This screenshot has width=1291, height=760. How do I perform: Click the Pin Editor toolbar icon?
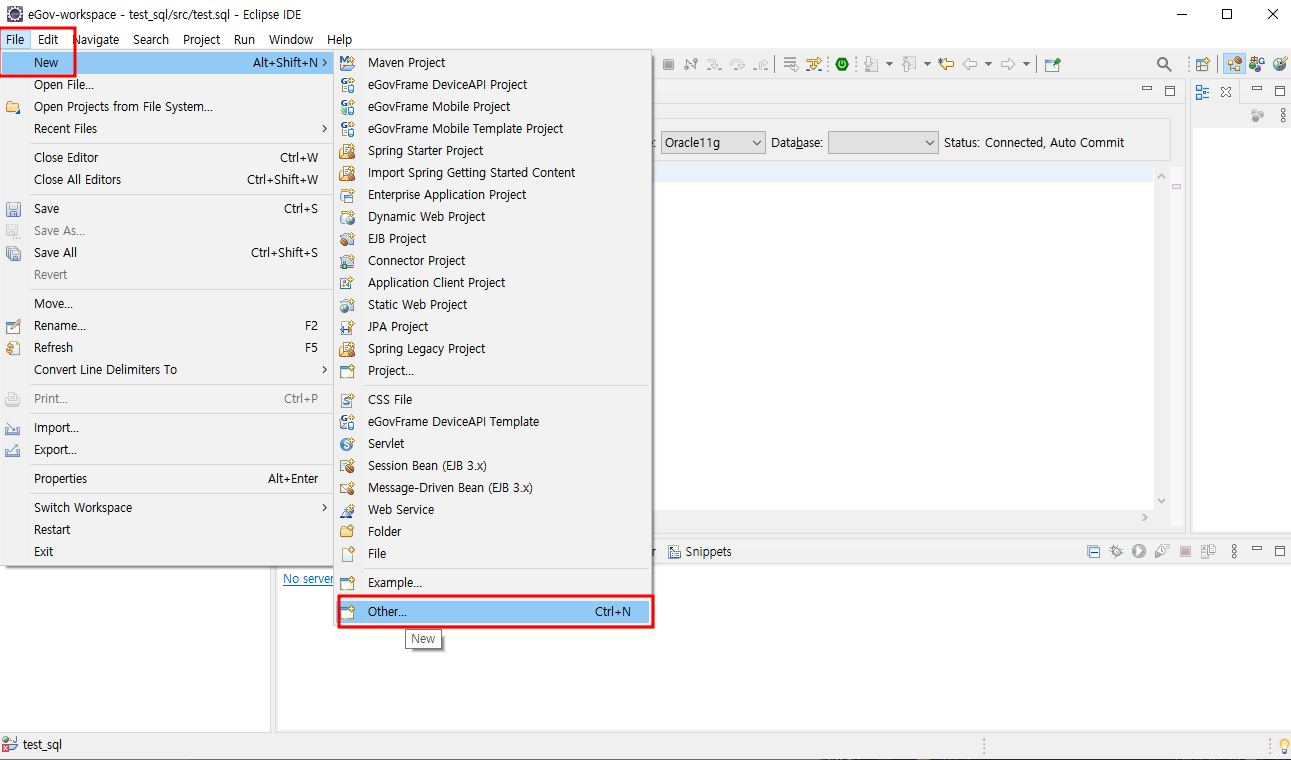1052,64
